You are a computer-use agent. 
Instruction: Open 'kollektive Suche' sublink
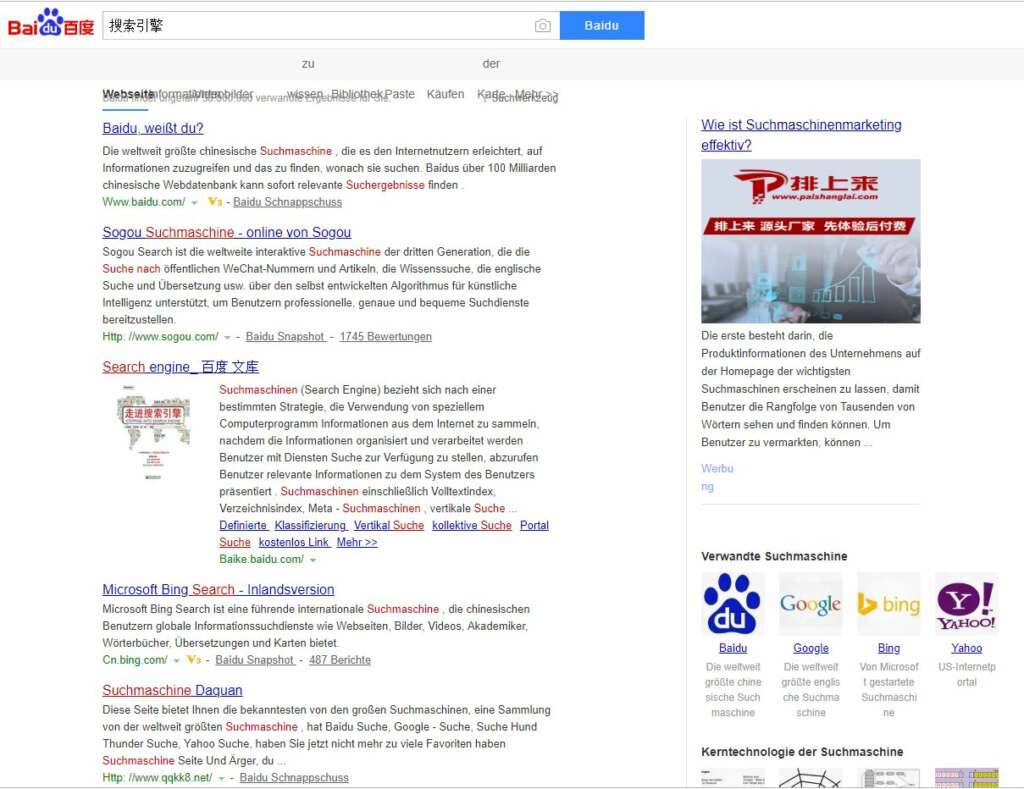(472, 525)
